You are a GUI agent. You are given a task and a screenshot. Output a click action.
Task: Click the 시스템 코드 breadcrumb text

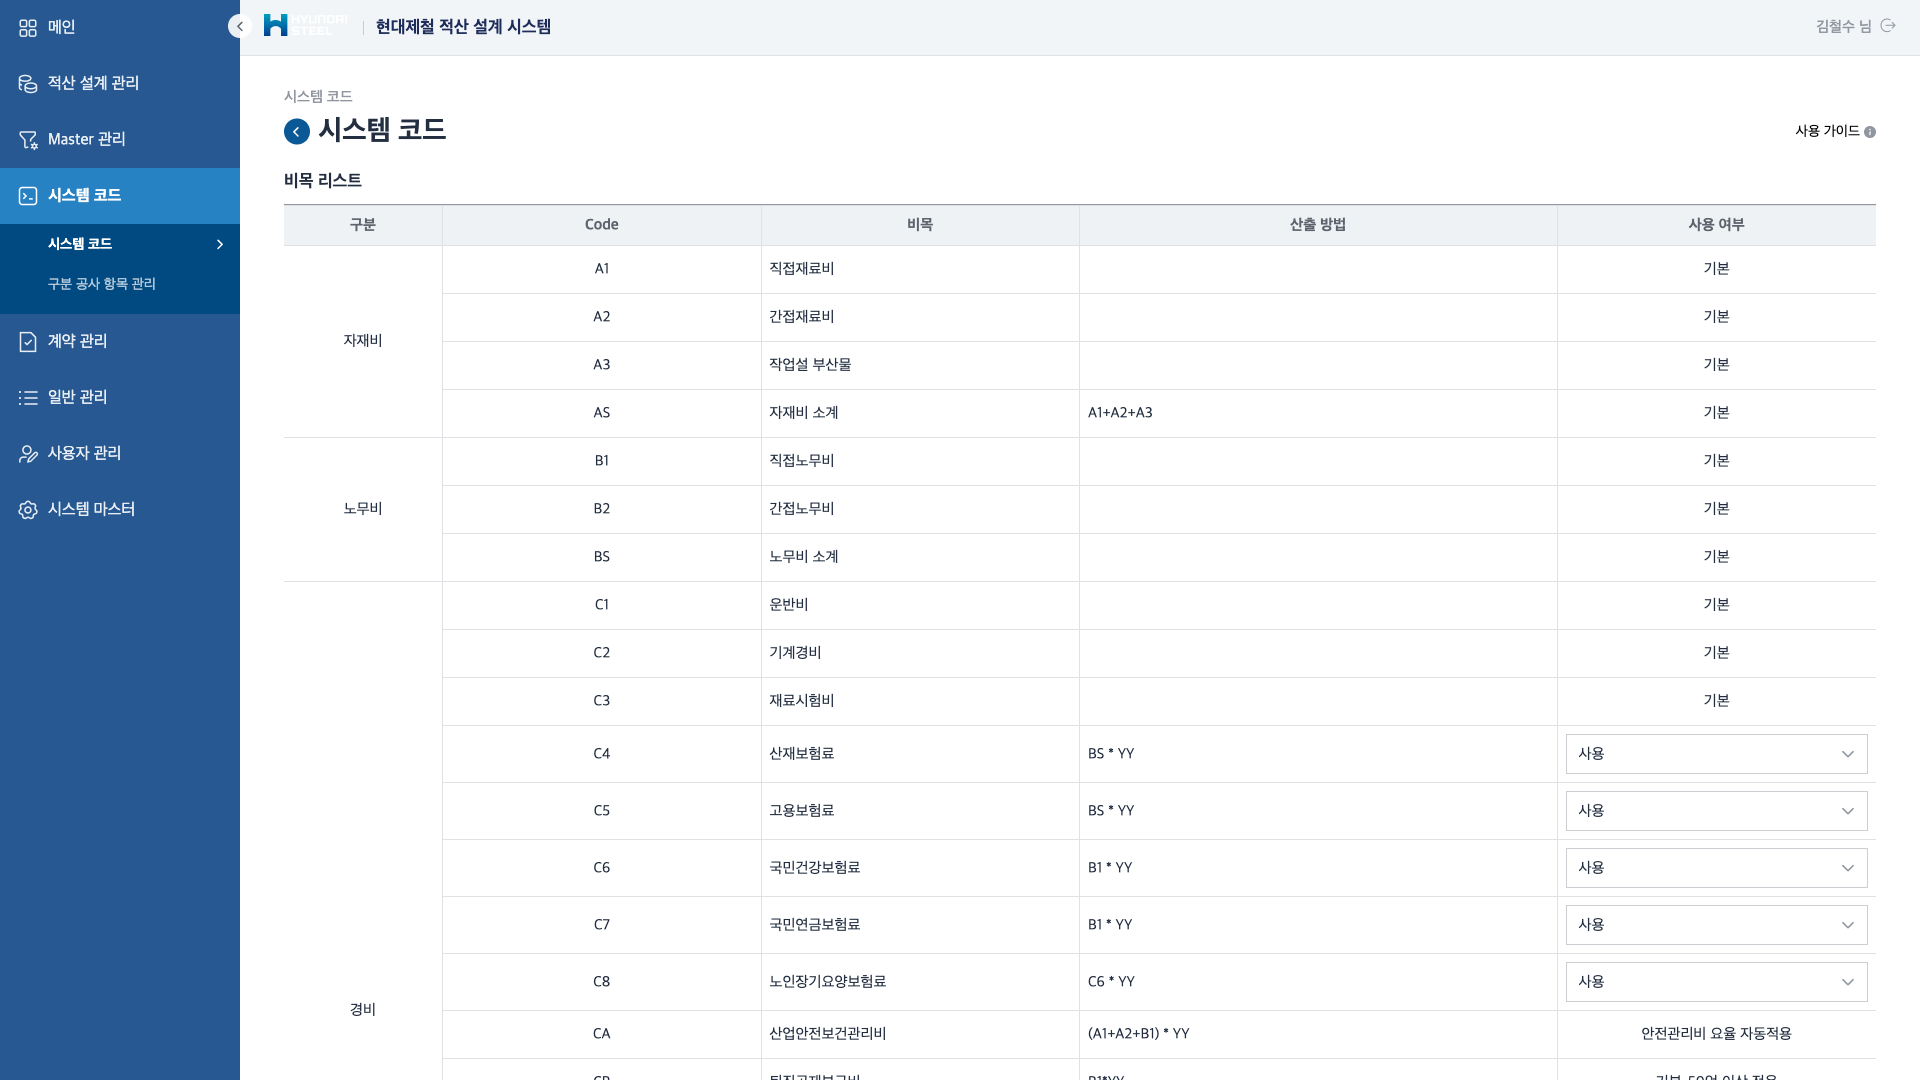(x=318, y=96)
